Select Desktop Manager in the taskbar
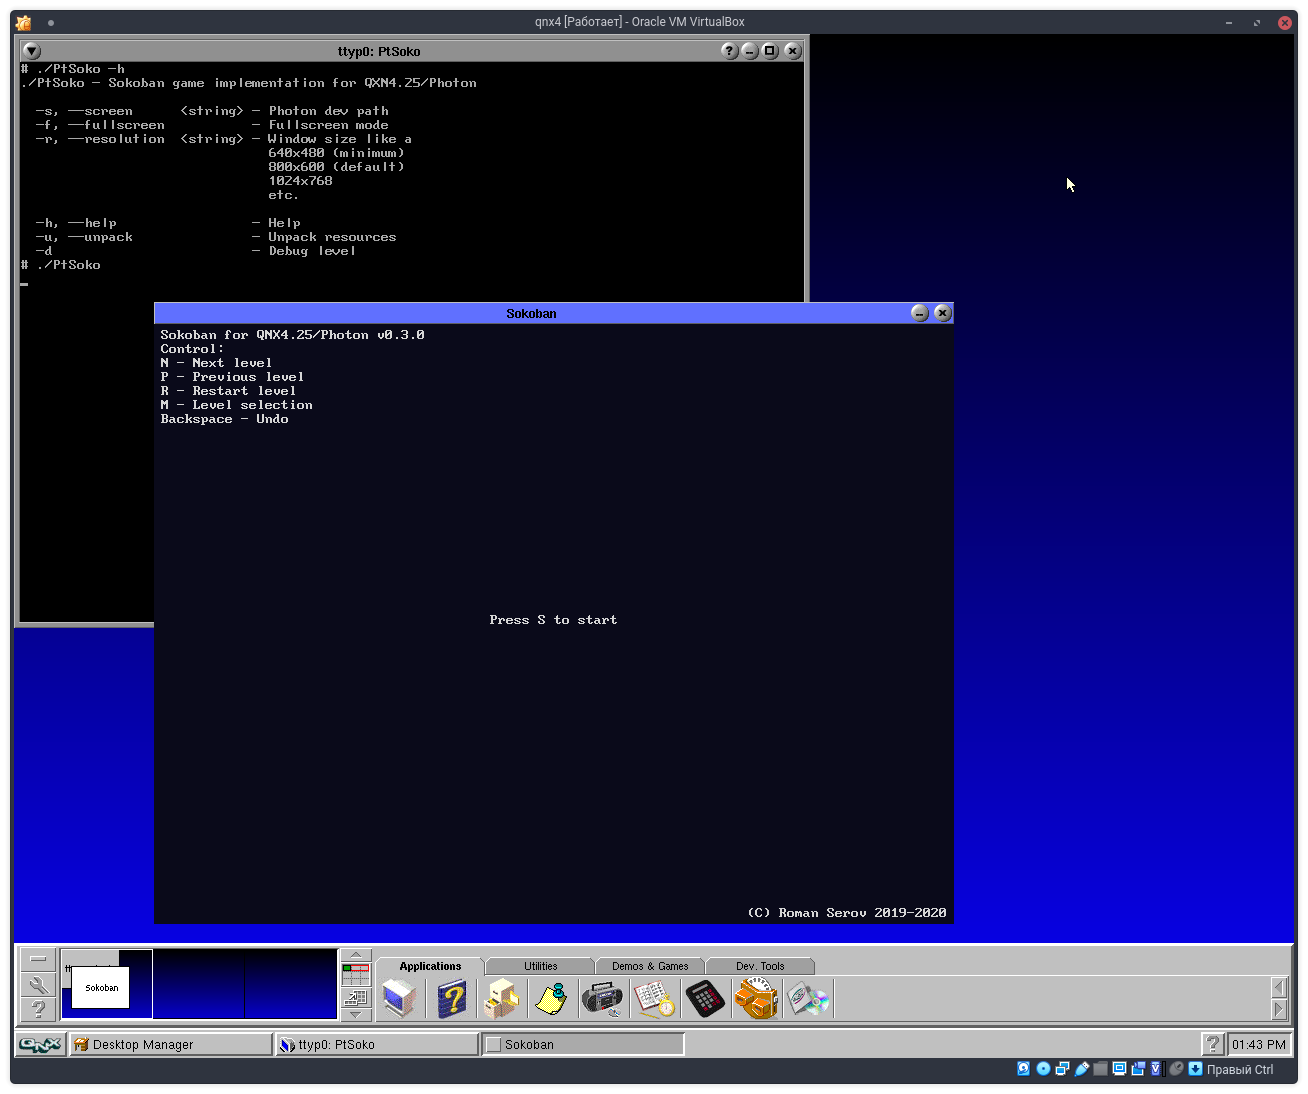 tap(171, 1044)
